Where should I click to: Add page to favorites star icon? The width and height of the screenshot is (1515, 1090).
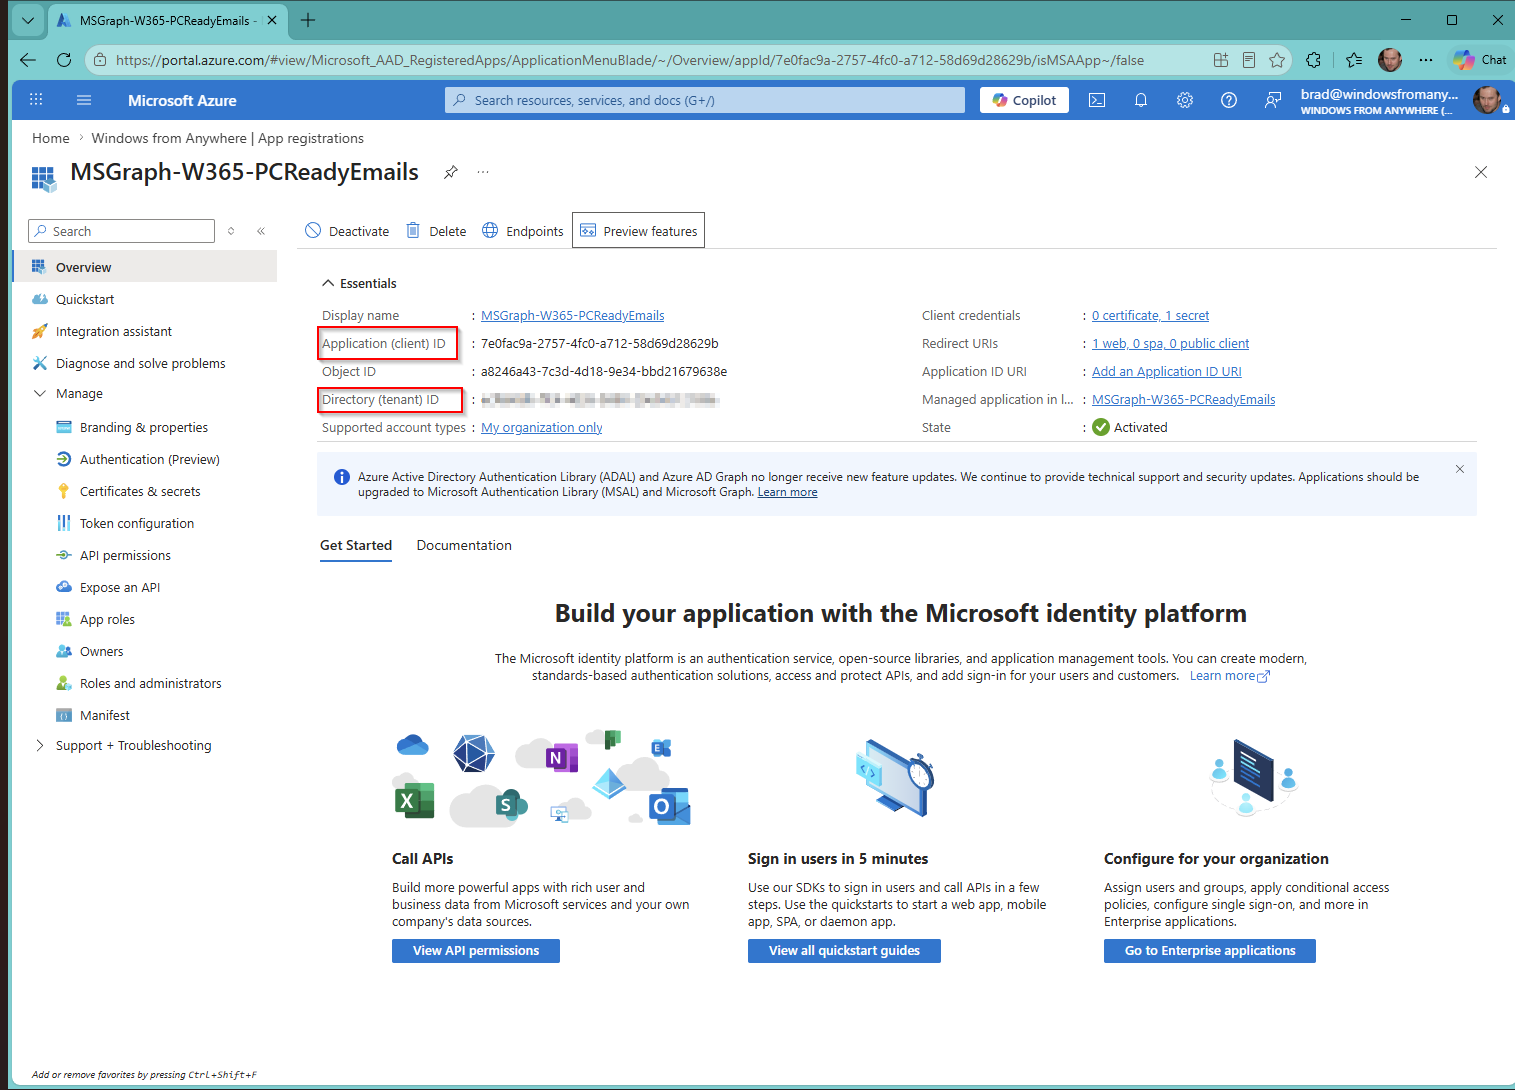point(1277,60)
